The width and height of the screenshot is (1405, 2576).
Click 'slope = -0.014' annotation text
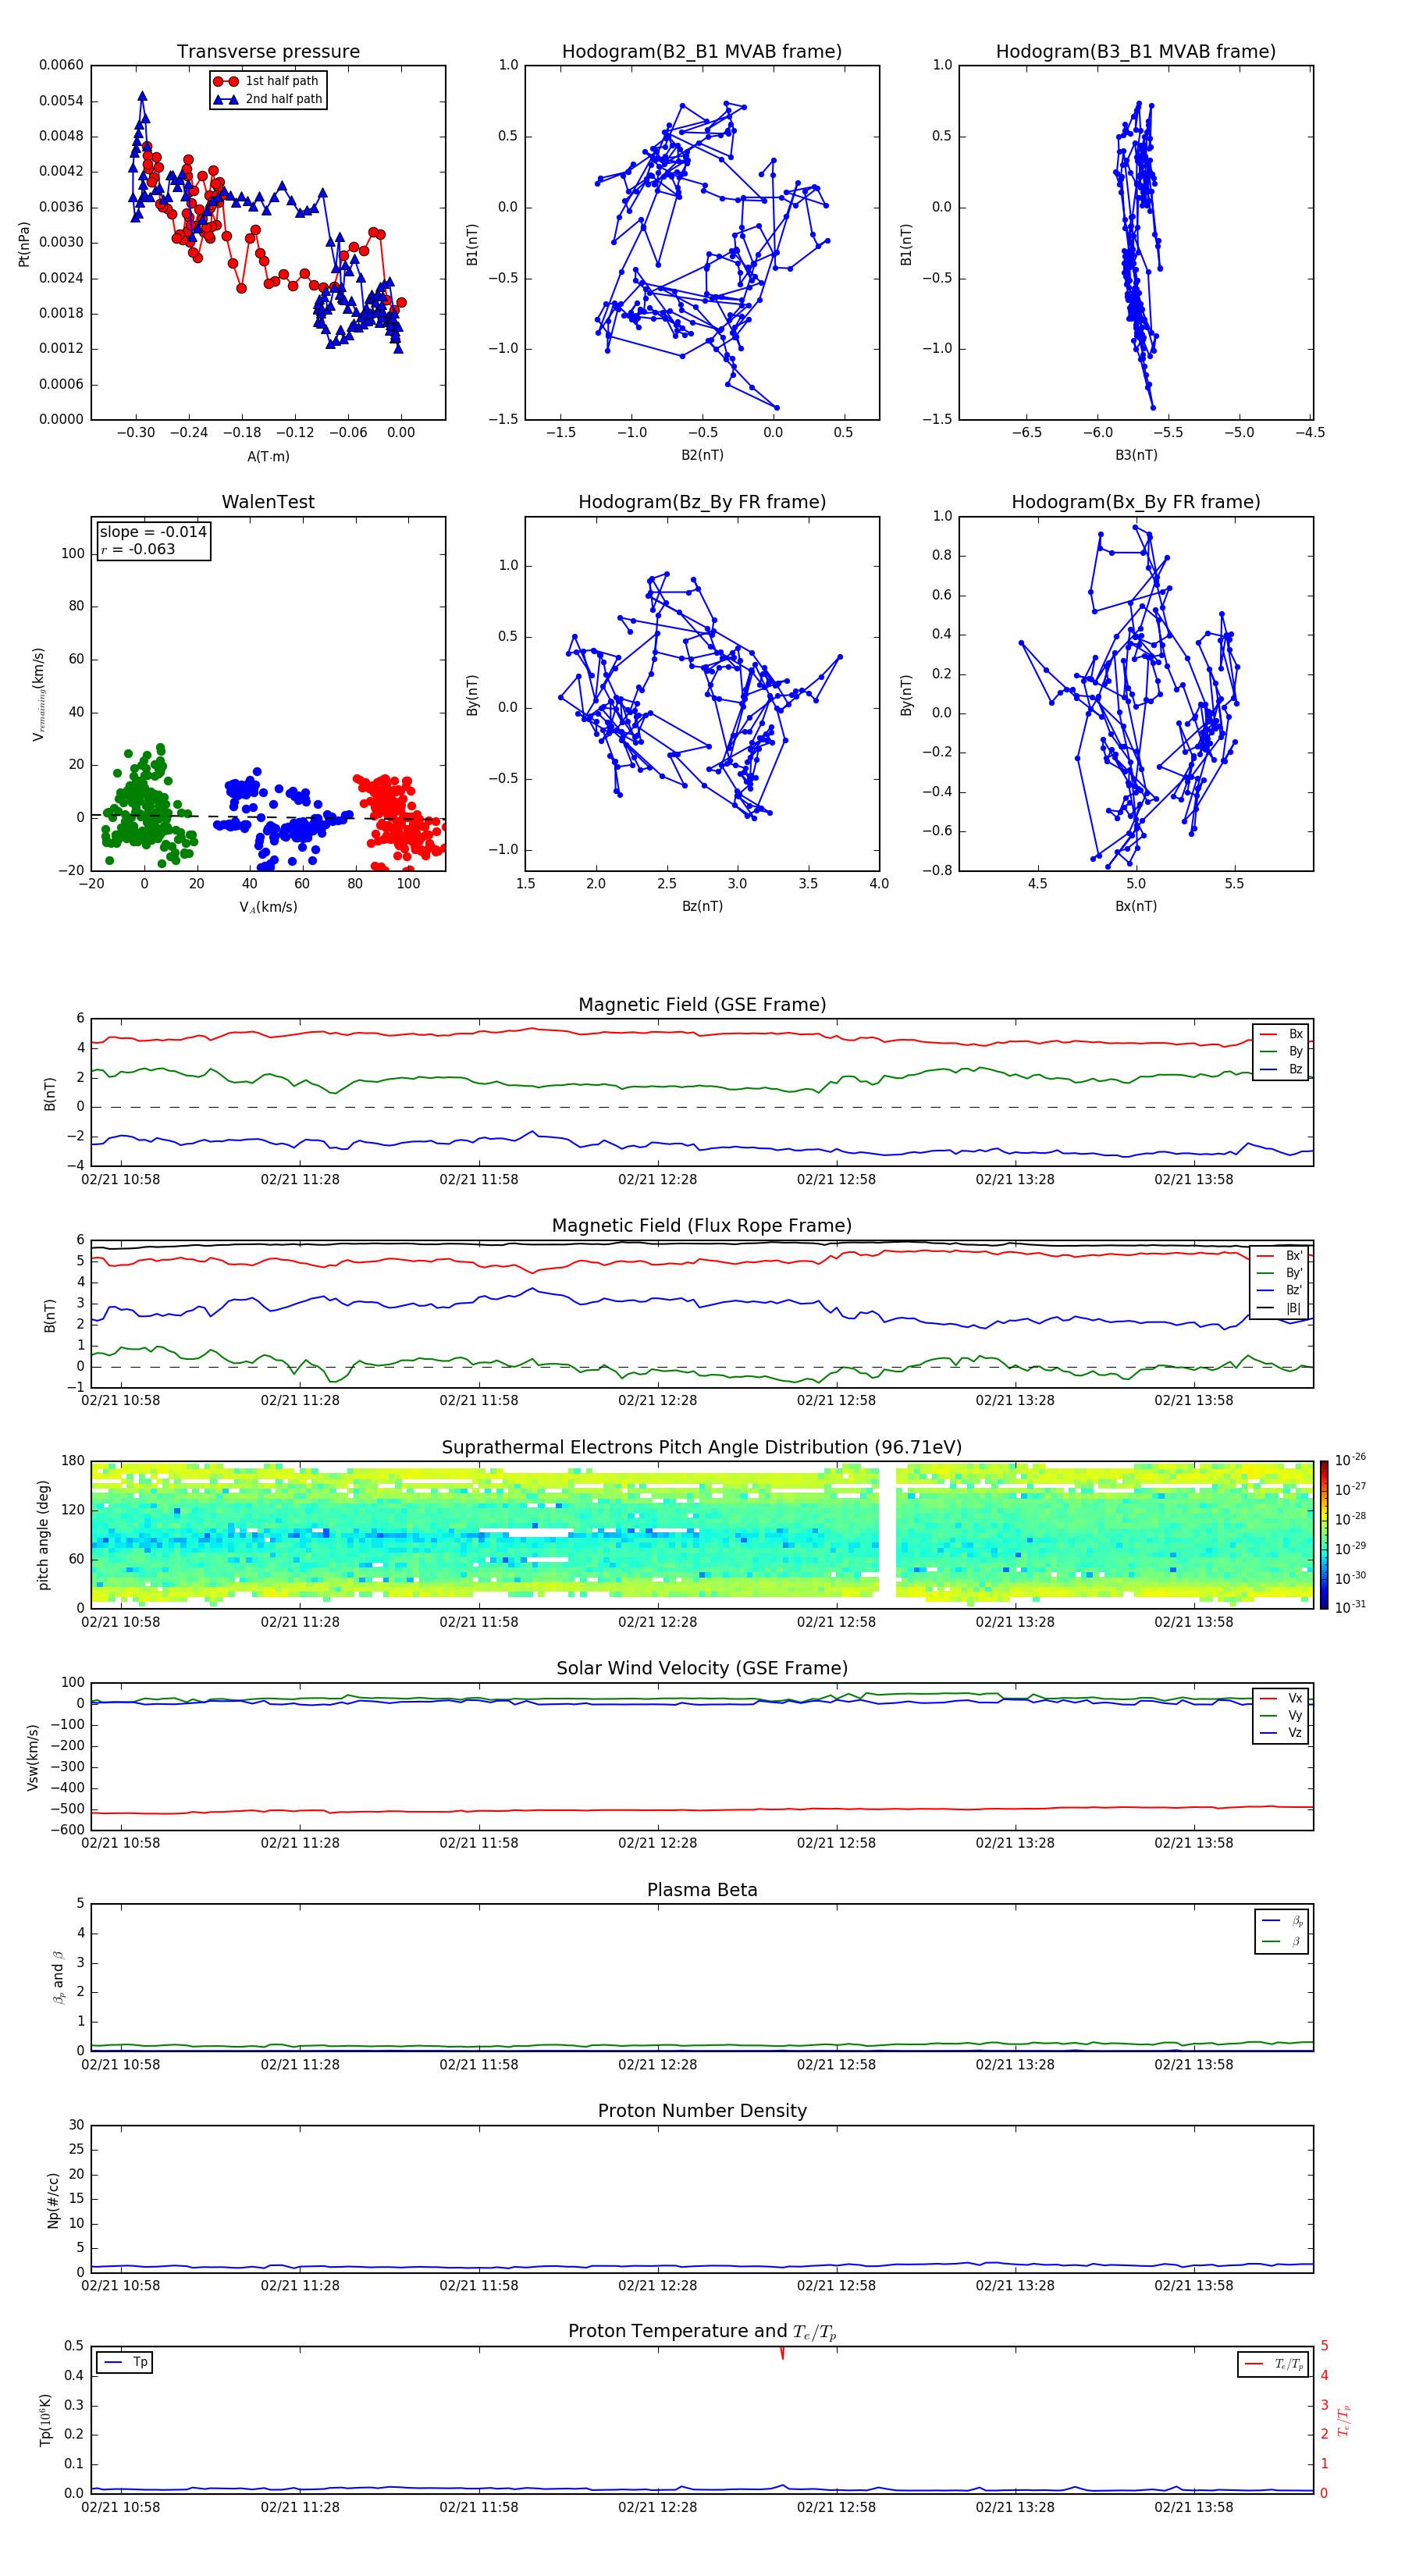point(153,532)
